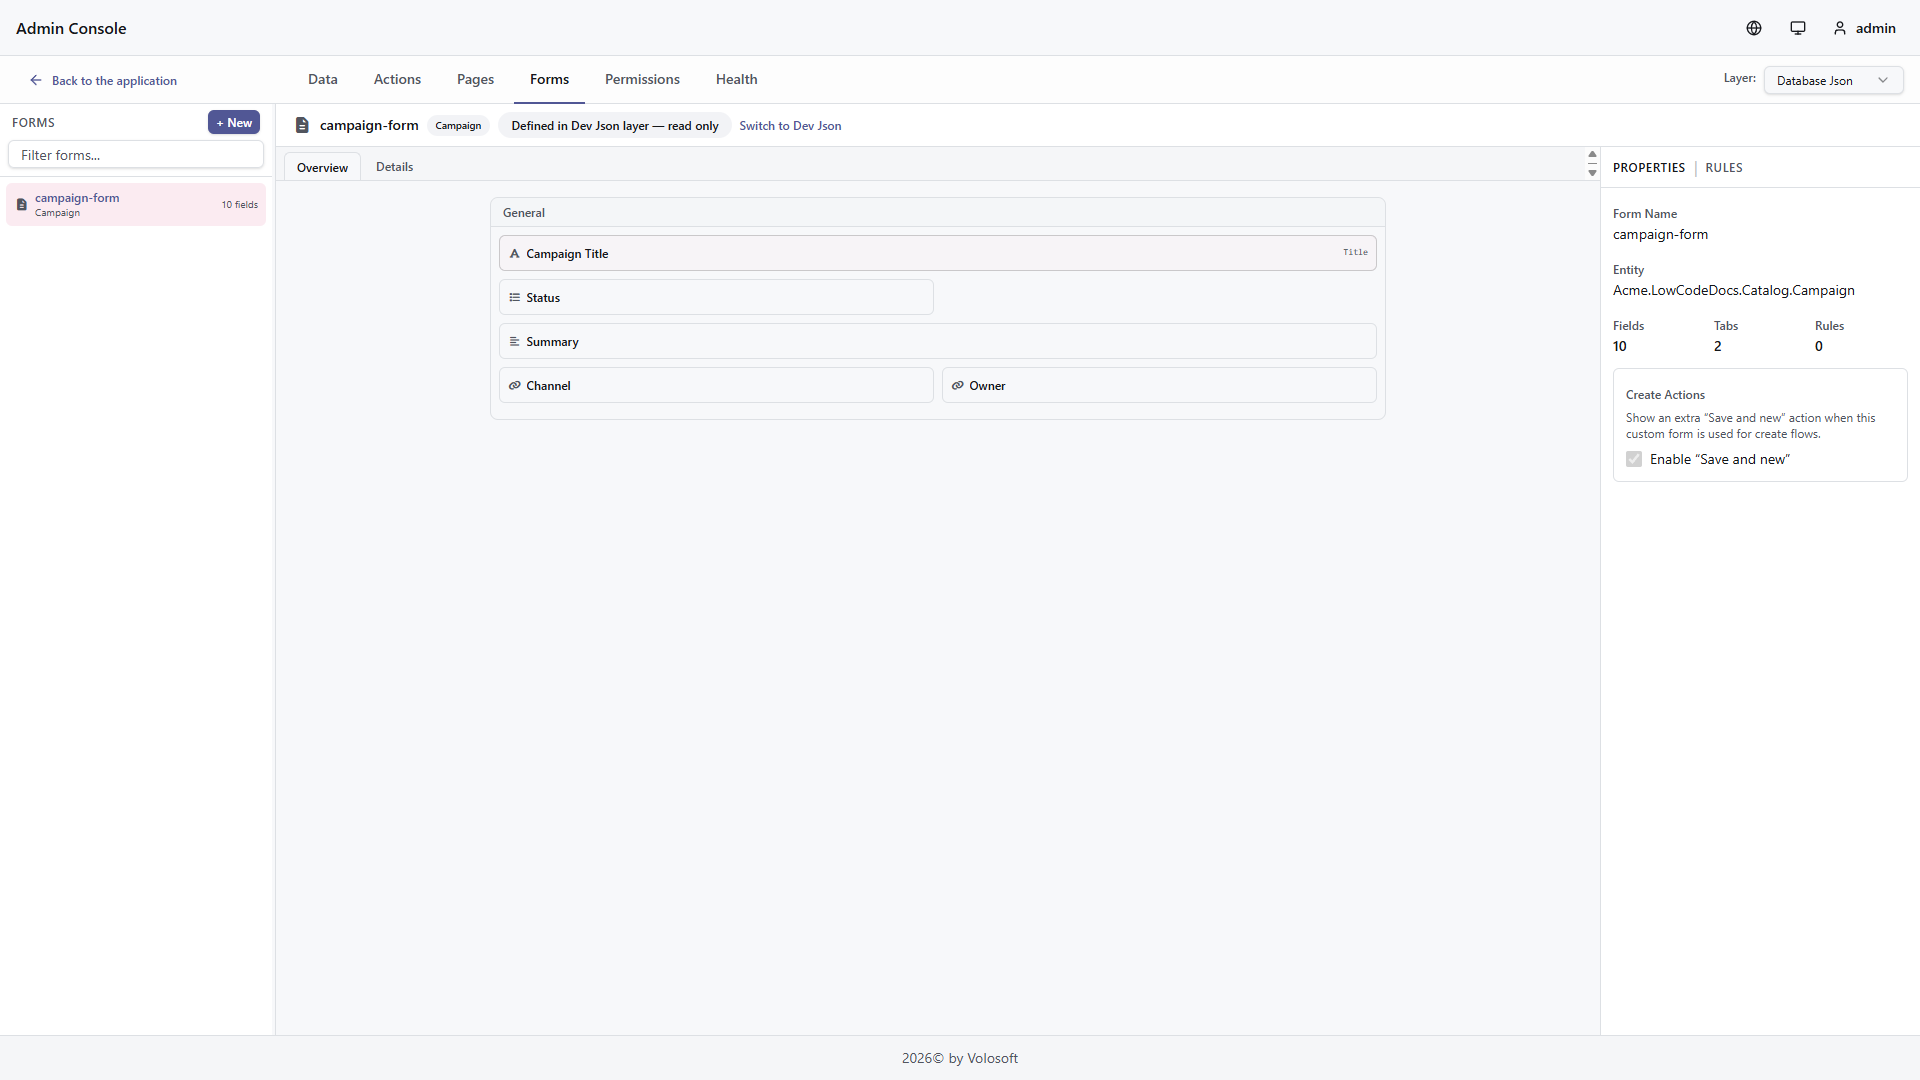This screenshot has height=1080, width=1920.
Task: Select the Owner field
Action: tap(1159, 385)
